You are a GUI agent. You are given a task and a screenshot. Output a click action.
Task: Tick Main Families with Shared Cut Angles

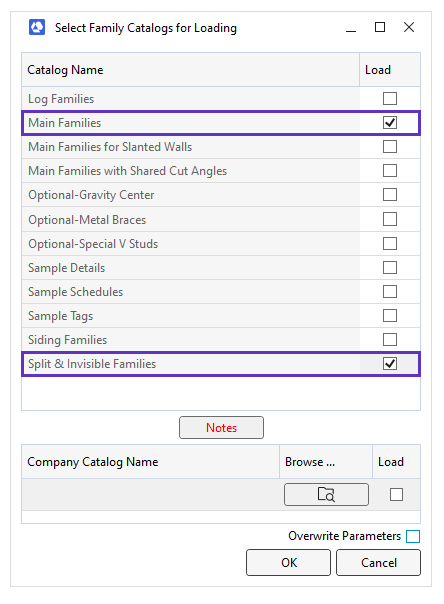(x=390, y=171)
